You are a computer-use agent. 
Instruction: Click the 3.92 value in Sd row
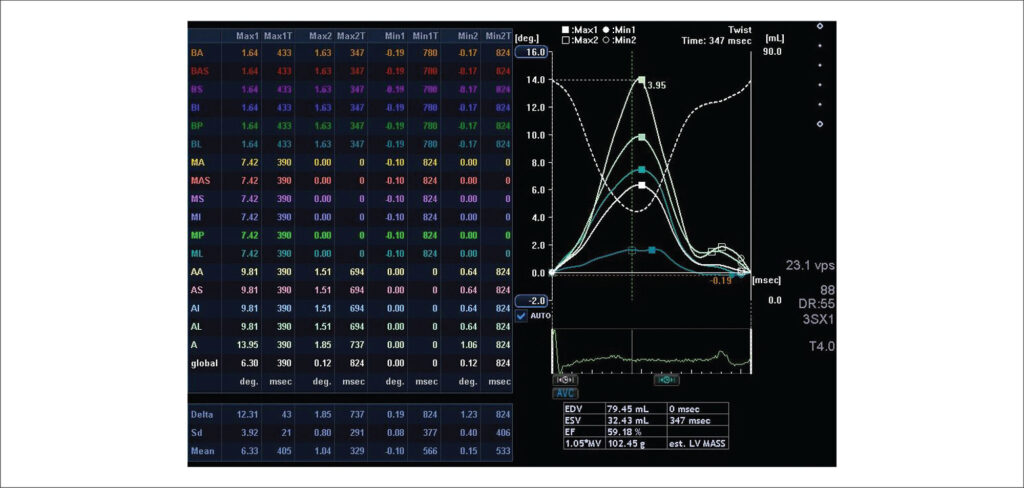click(250, 432)
